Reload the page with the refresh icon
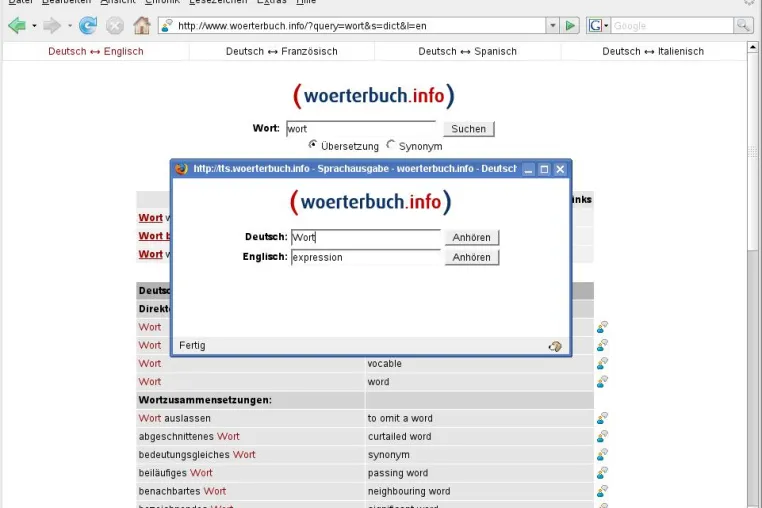Image resolution: width=762 pixels, height=508 pixels. click(x=88, y=25)
